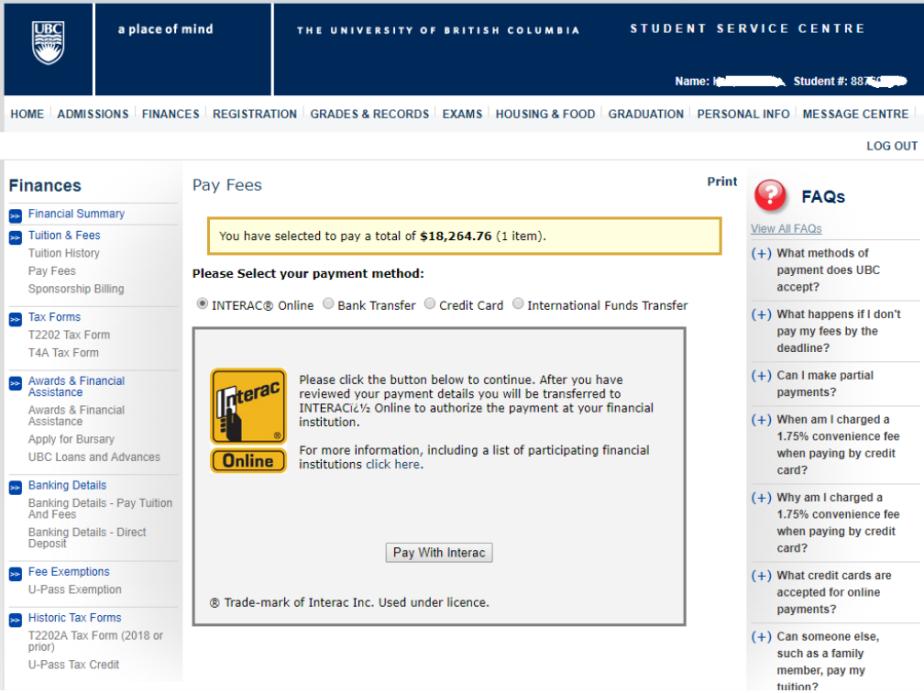The height and width of the screenshot is (693, 924).
Task: Select the Bank Transfer payment method
Action: [x=328, y=303]
